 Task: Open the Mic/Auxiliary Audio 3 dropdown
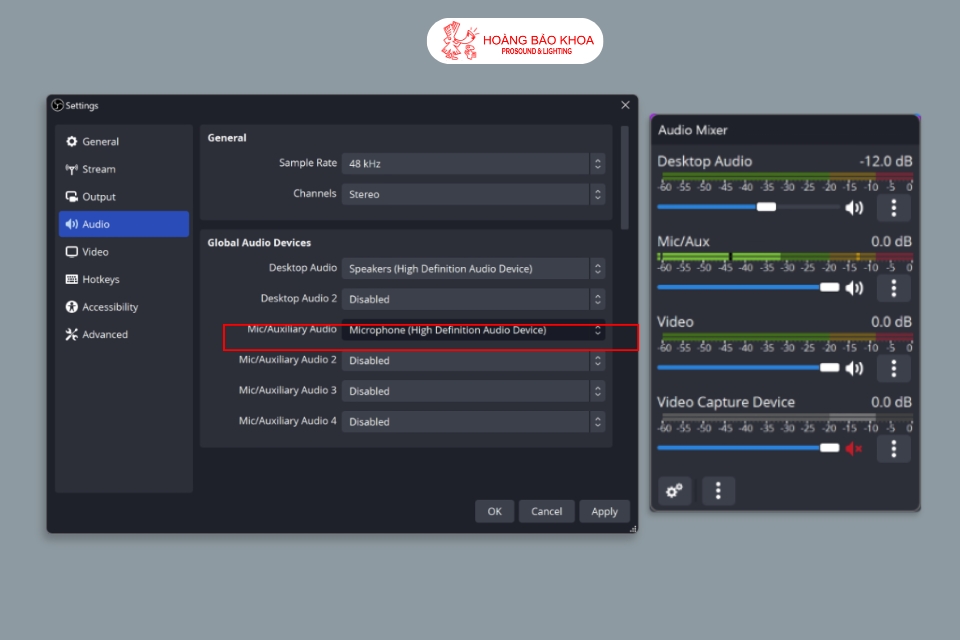pos(473,391)
